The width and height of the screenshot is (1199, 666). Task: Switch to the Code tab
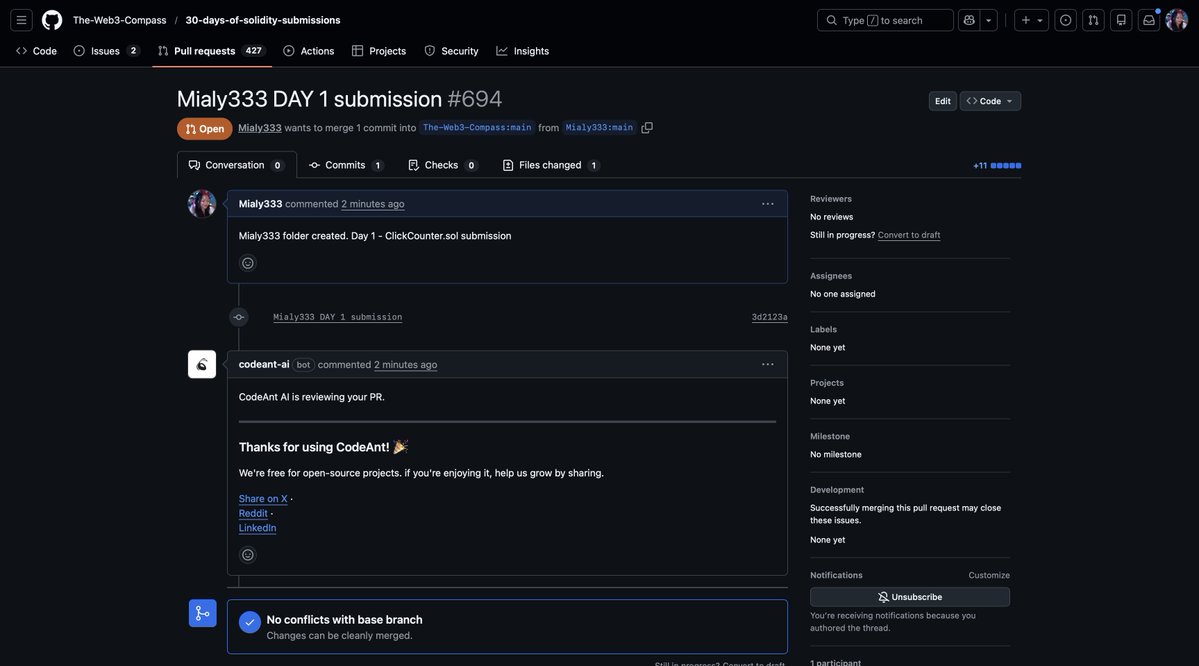pos(36,51)
